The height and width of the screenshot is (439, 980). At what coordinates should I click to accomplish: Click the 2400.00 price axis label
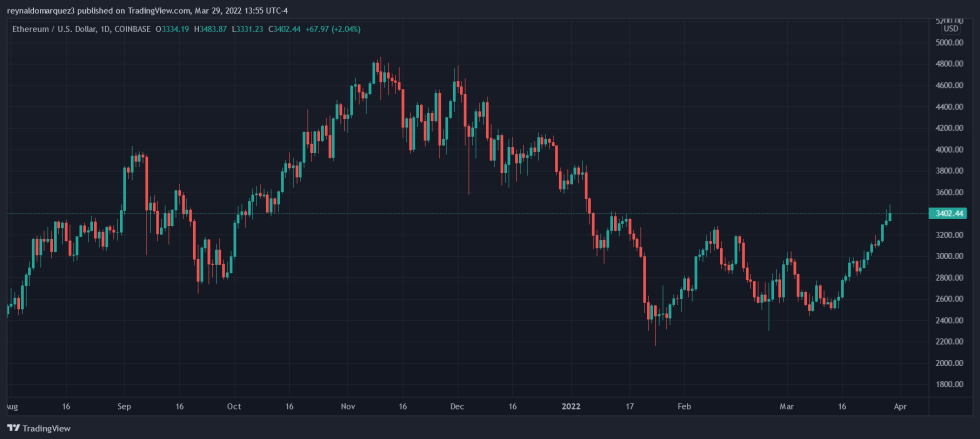pos(950,321)
